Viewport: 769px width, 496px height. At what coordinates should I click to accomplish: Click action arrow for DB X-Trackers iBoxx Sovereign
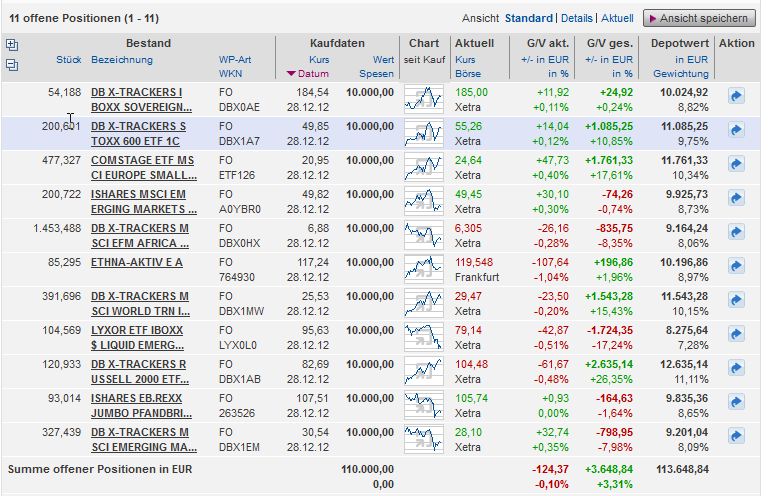[736, 97]
